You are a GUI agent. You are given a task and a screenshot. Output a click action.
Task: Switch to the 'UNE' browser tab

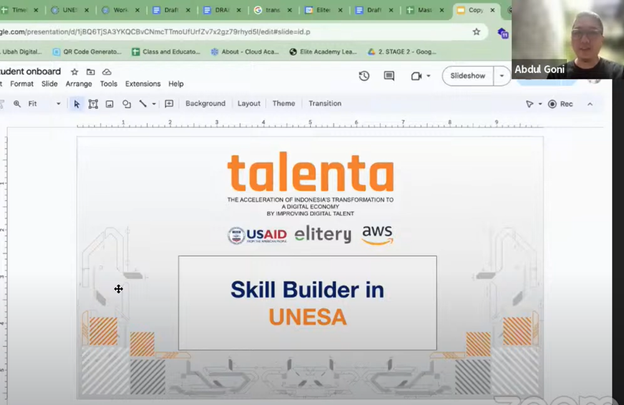coord(70,10)
